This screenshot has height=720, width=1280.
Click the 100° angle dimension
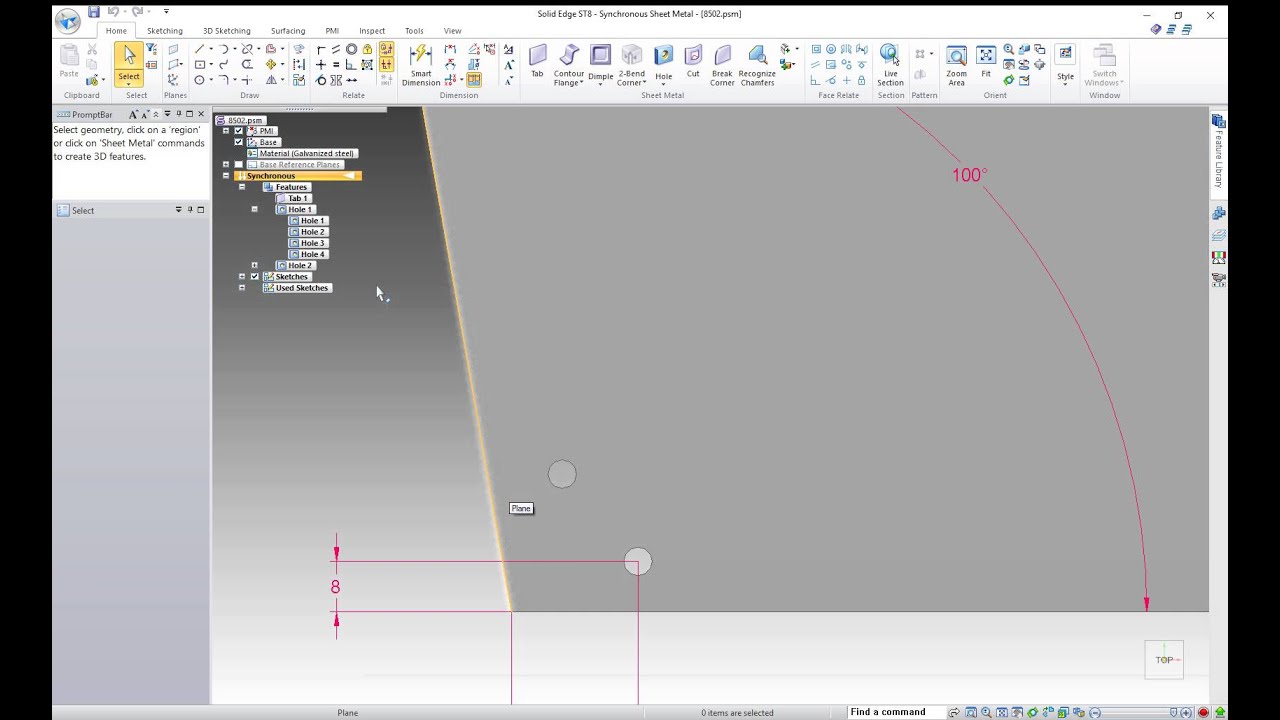(969, 176)
